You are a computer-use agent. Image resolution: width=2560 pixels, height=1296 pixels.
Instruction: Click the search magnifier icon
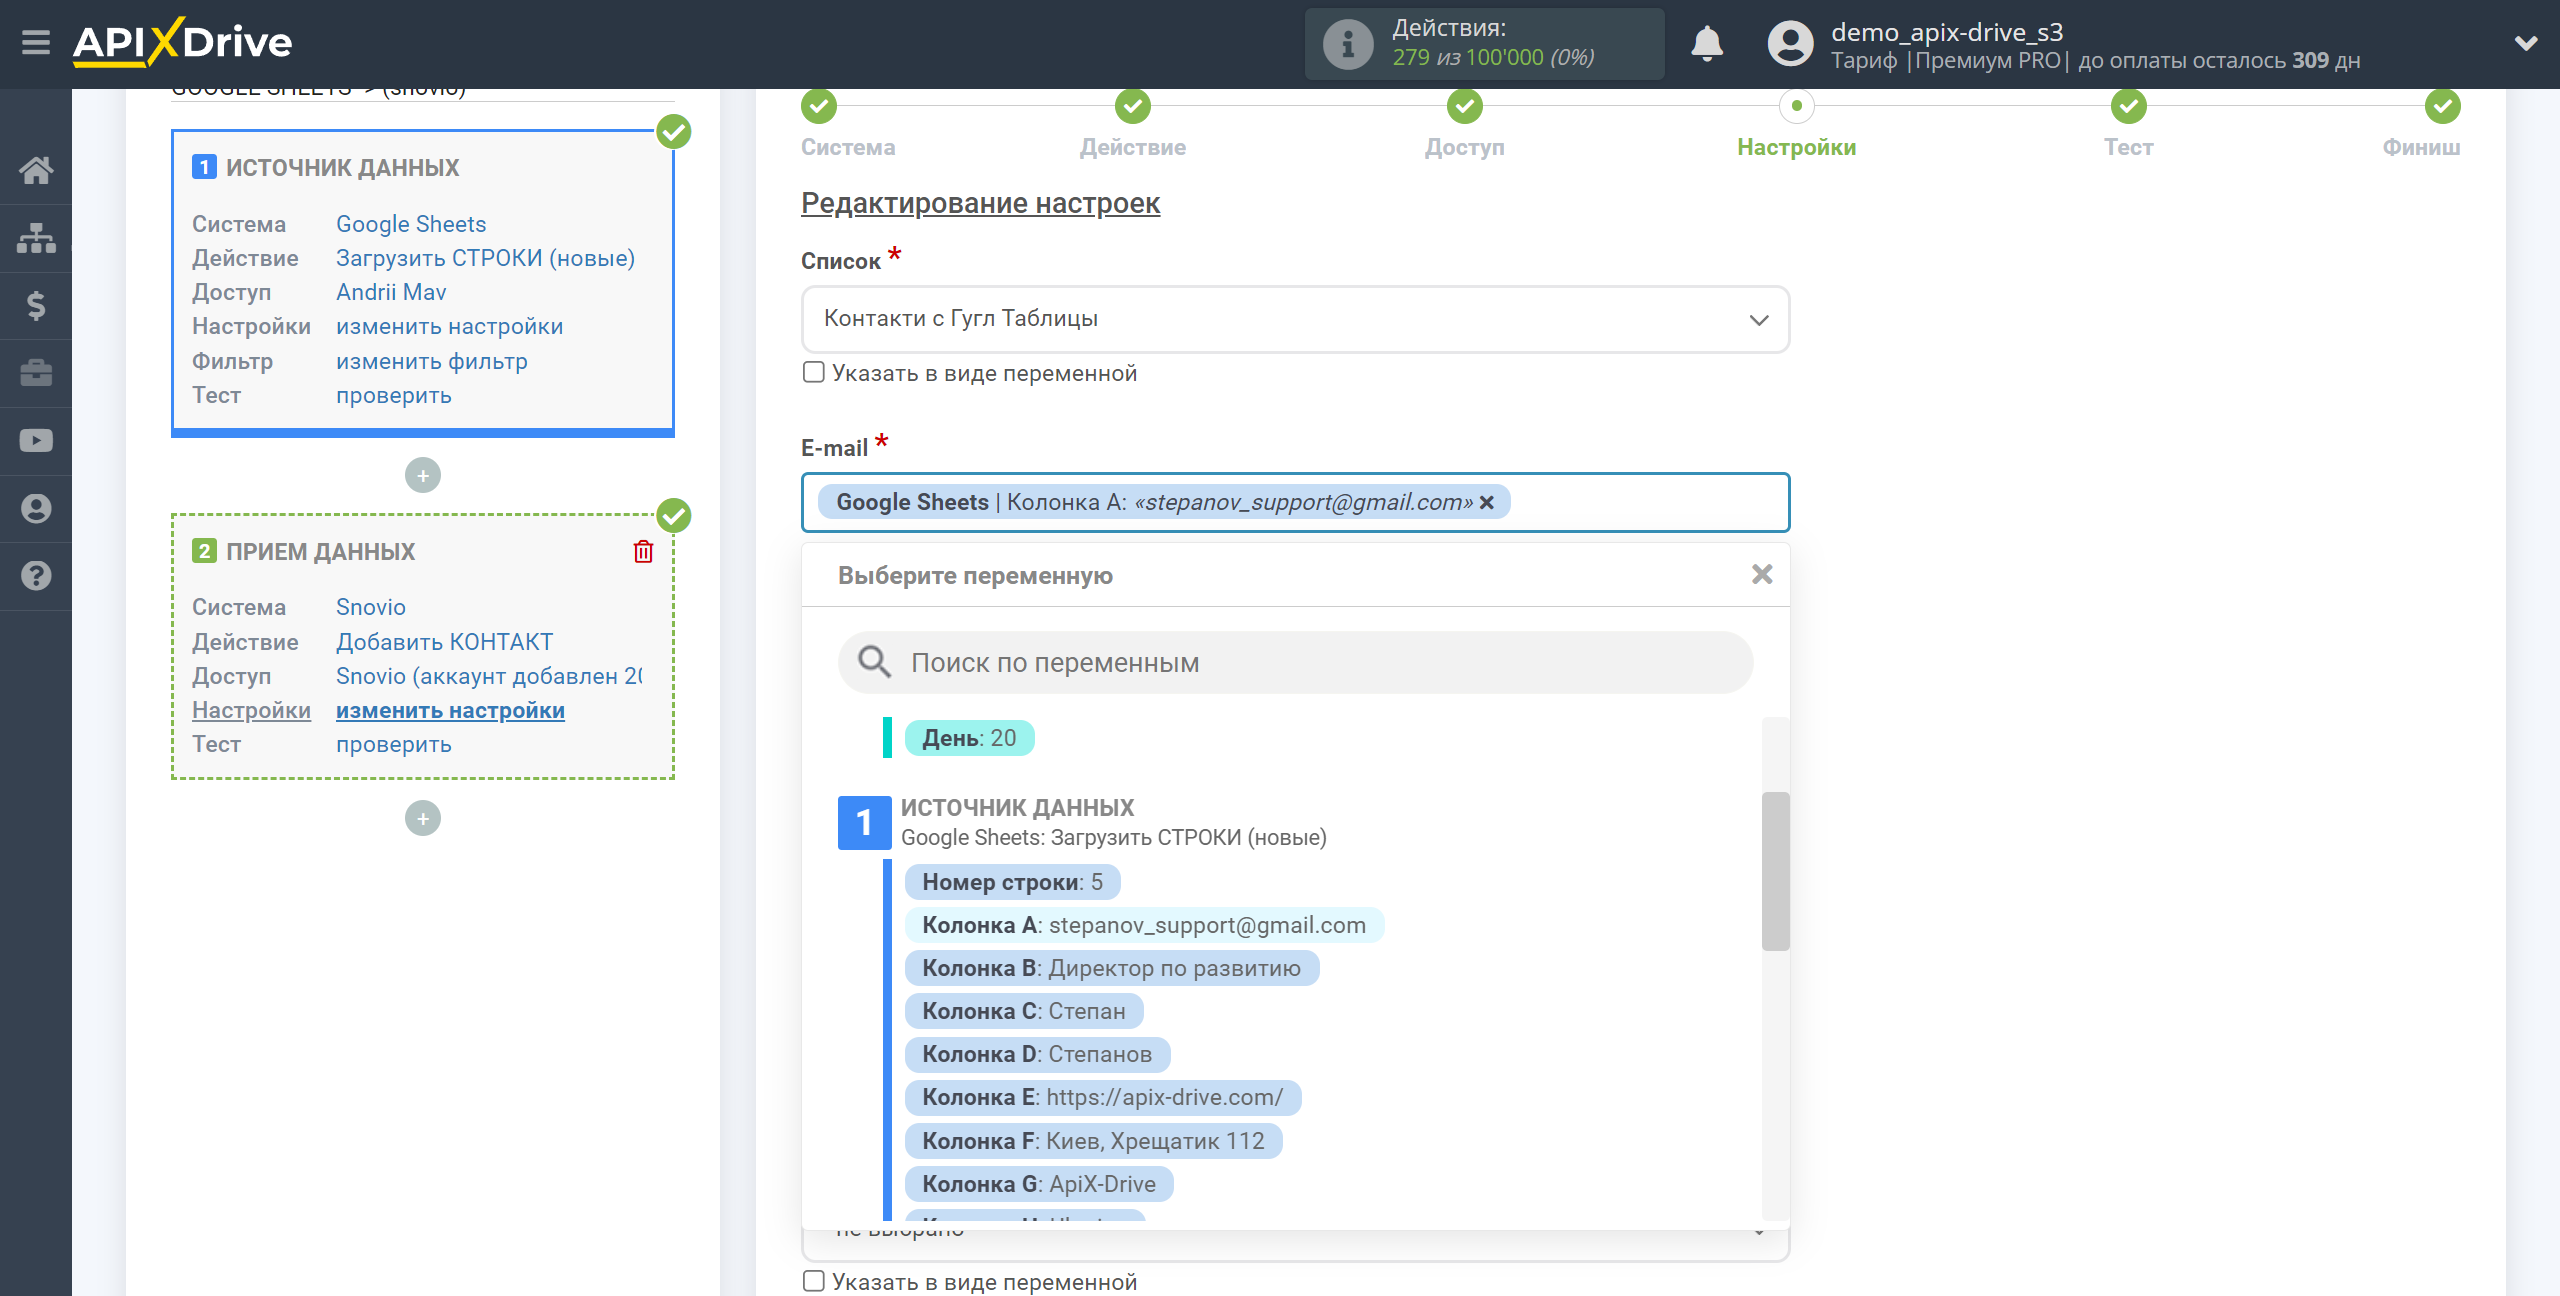pos(874,661)
